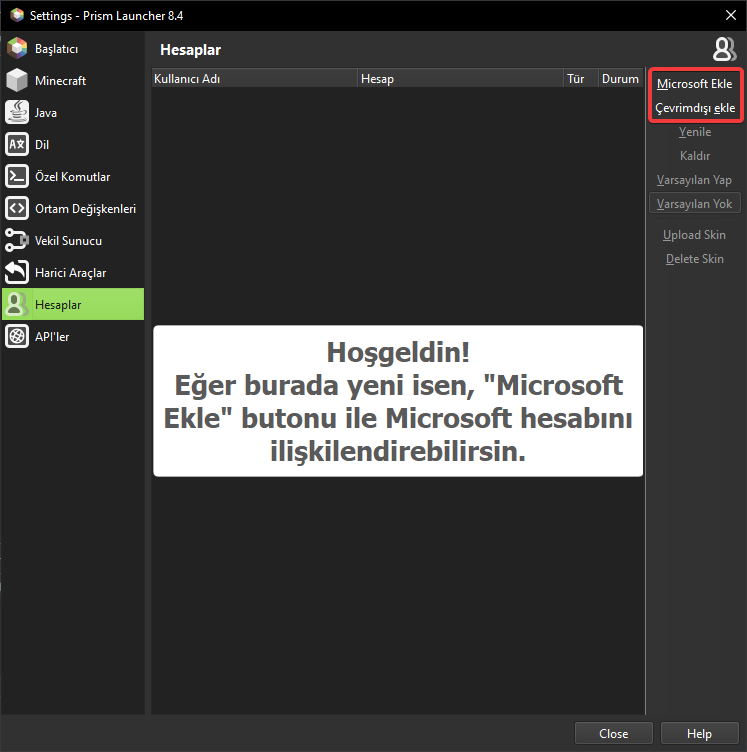Image resolution: width=747 pixels, height=752 pixels.
Task: Click the Başlatıcı launcher icon in sidebar
Action: pos(17,48)
